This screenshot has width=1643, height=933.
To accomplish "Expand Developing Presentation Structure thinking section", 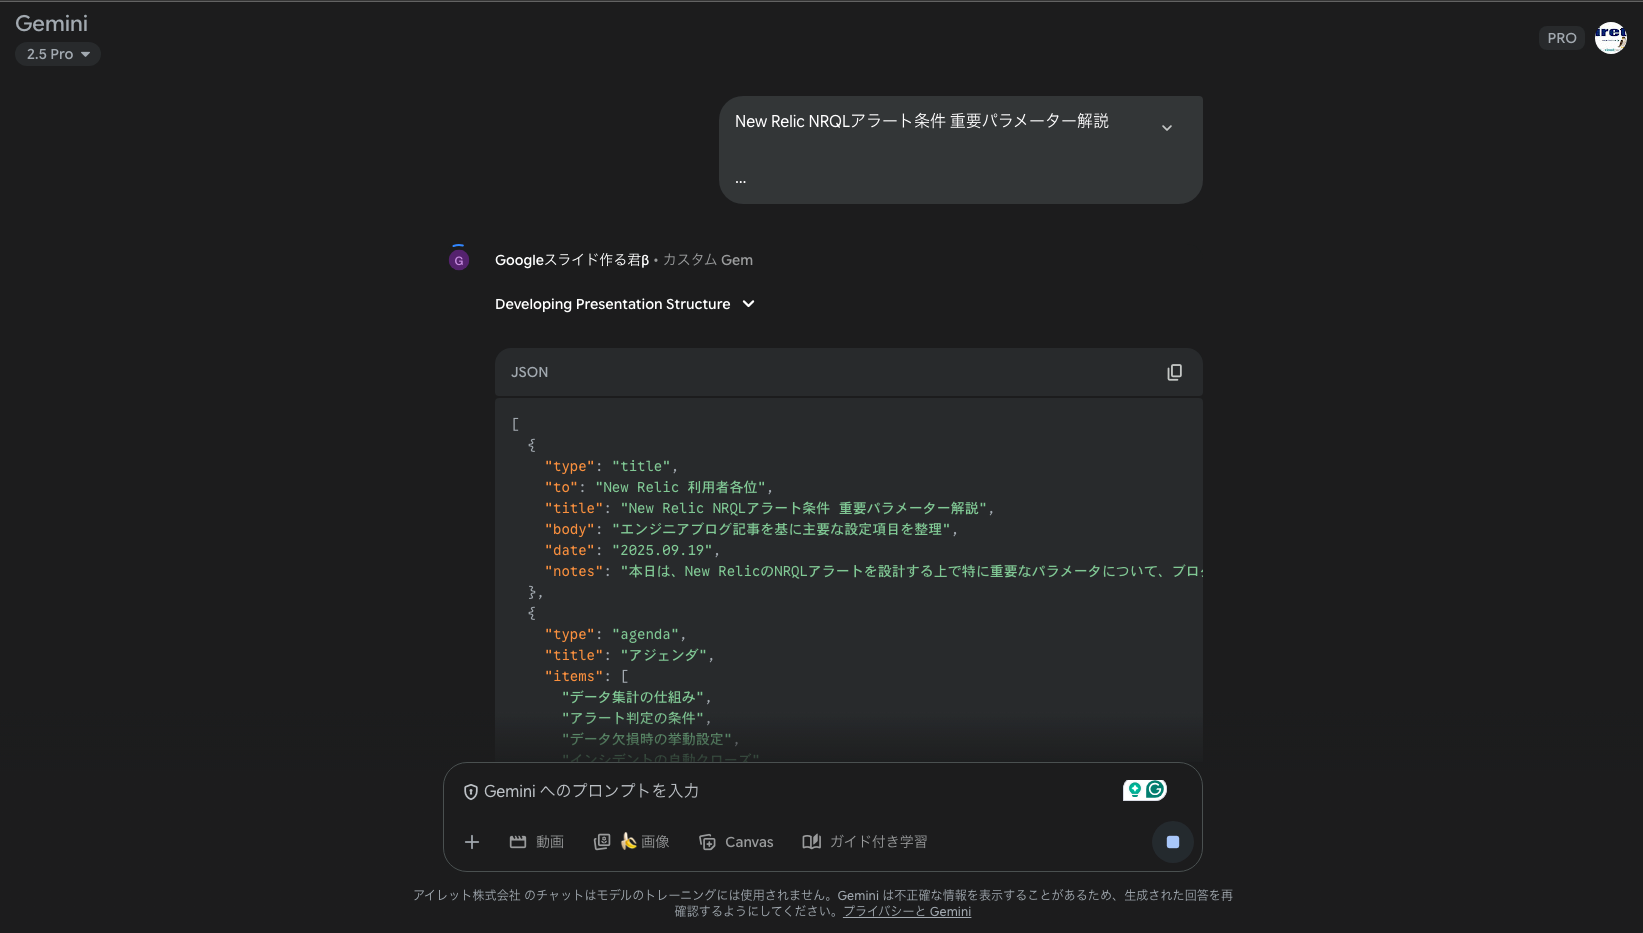I will [625, 304].
